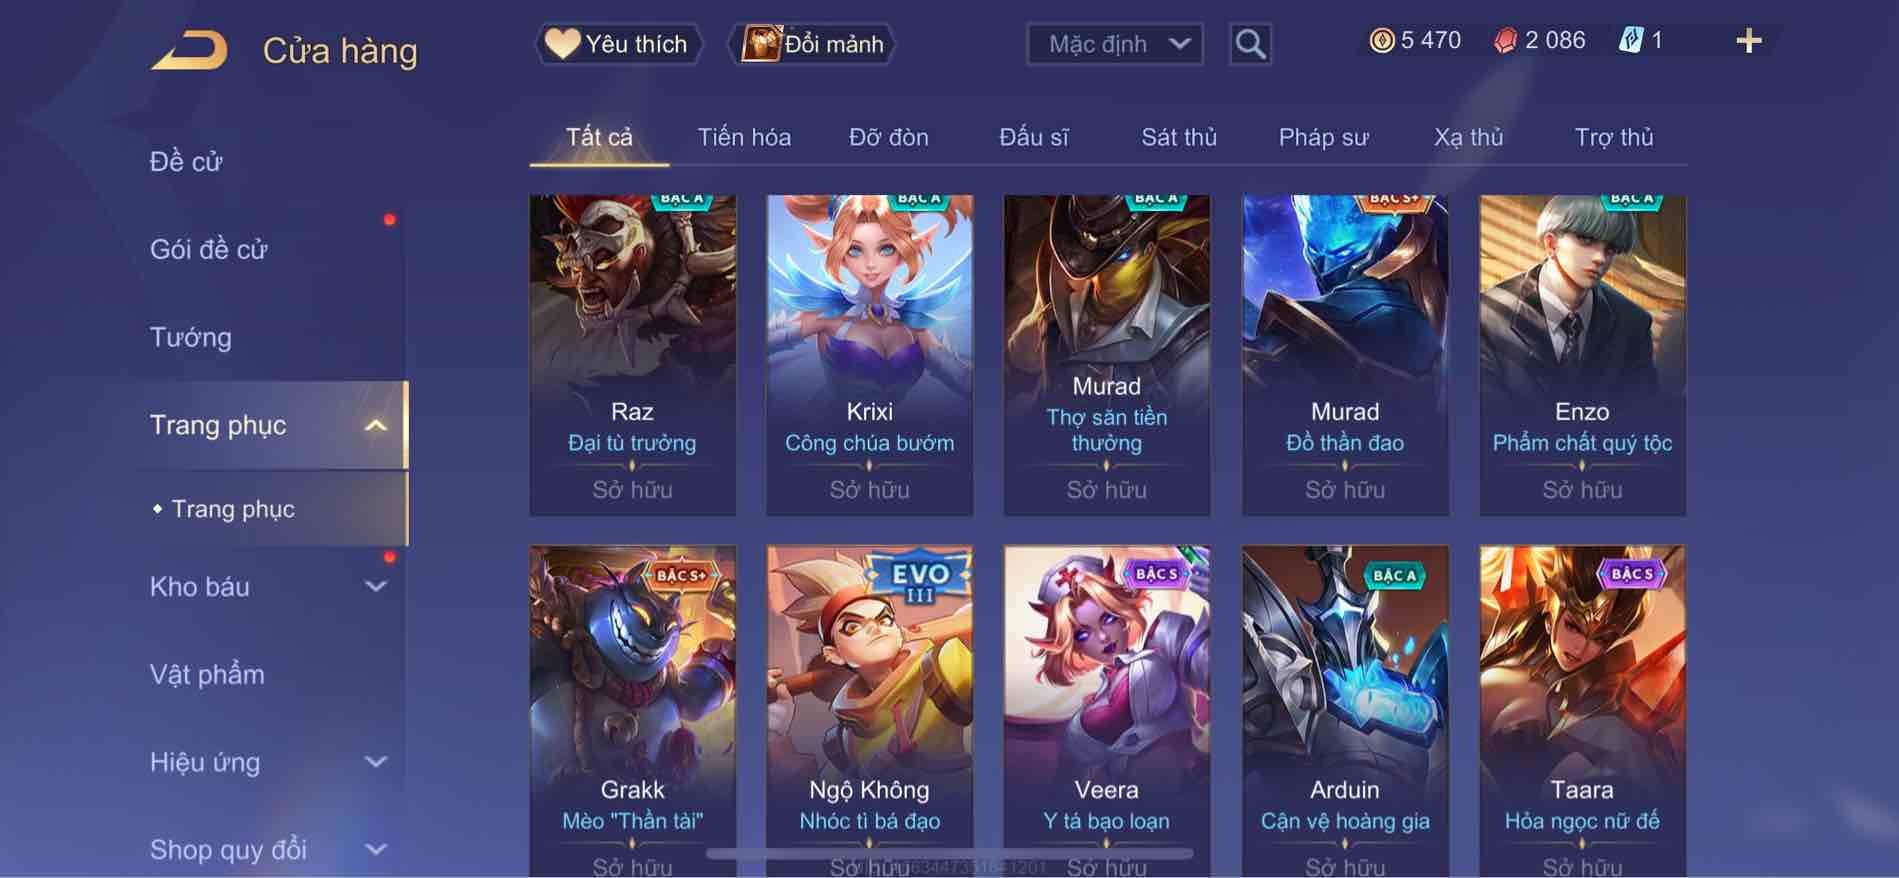Switch to the Sát thủ tab
This screenshot has height=878, width=1899.
pyautogui.click(x=1179, y=137)
